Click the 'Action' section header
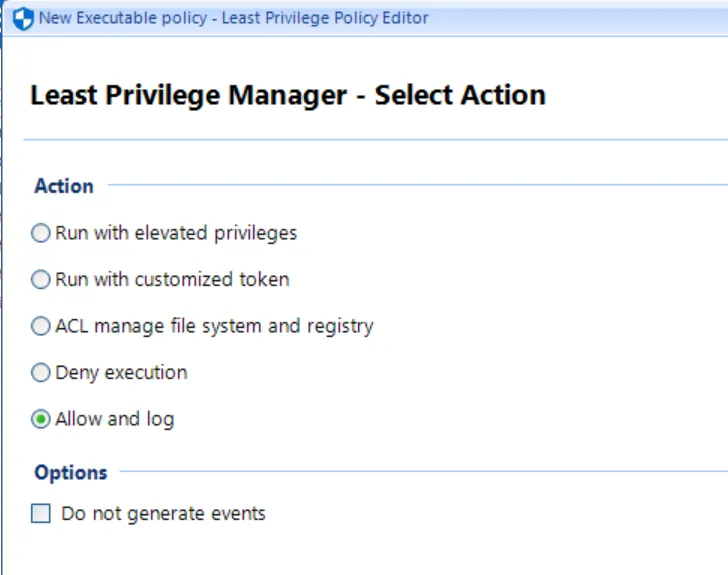The width and height of the screenshot is (728, 575). [64, 186]
